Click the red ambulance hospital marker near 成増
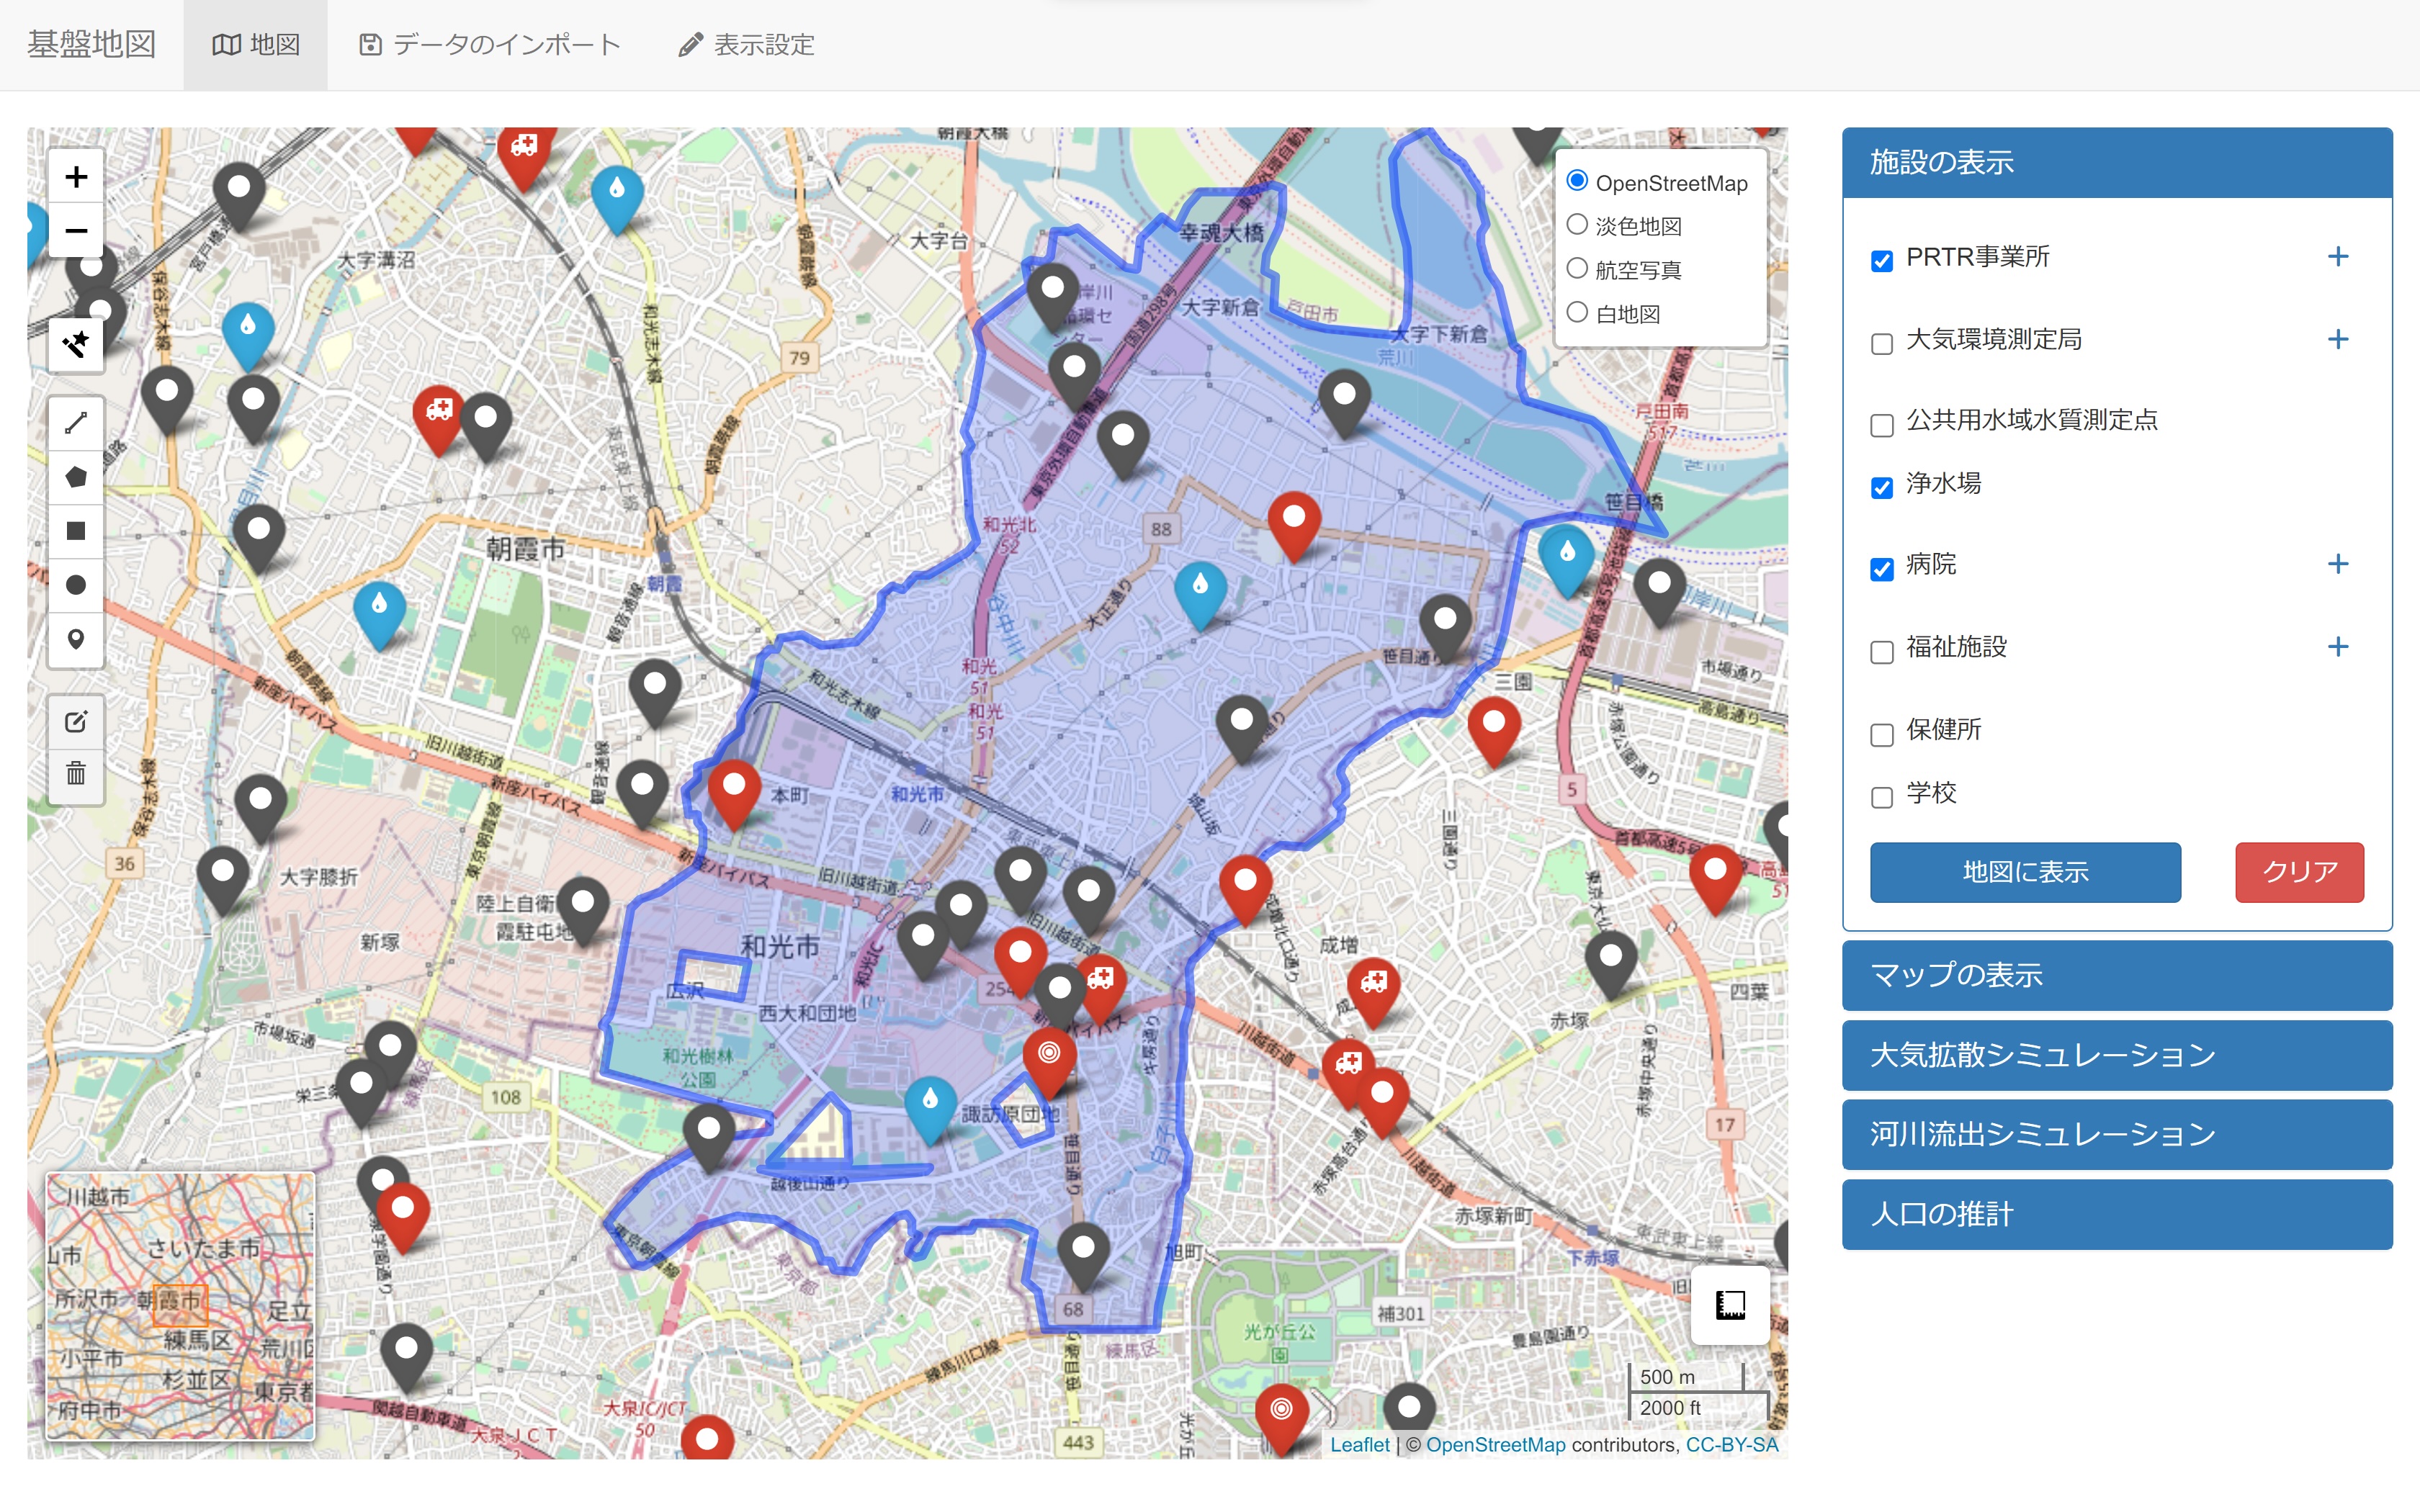2420x1512 pixels. pos(1374,992)
